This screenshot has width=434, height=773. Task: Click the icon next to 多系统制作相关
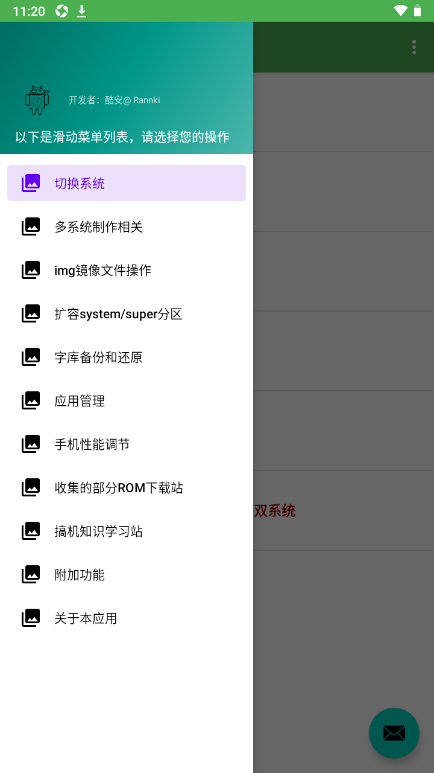pos(31,226)
